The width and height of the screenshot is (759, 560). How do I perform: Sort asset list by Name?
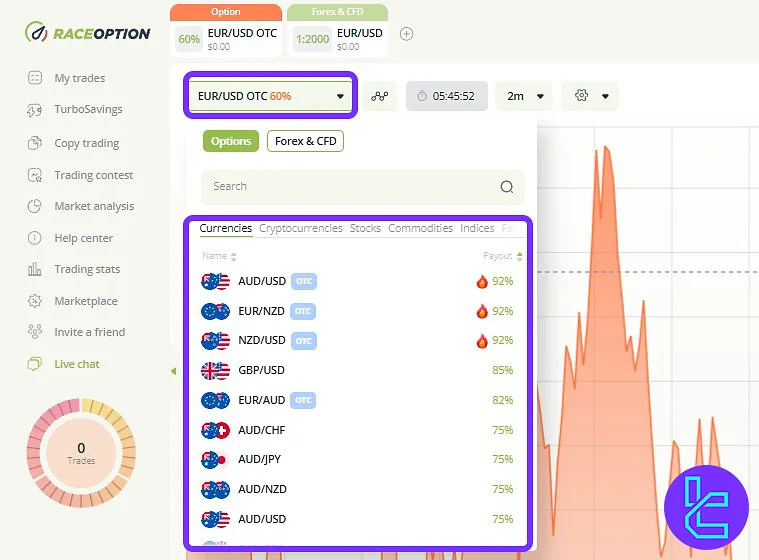(x=219, y=256)
